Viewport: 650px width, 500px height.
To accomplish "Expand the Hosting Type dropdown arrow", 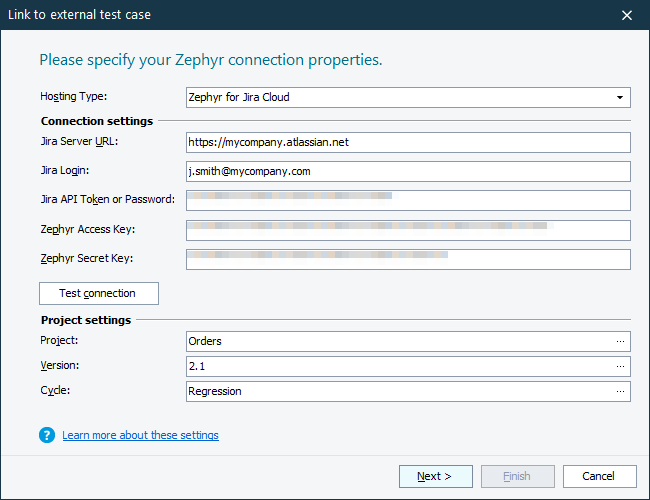I will tap(620, 97).
